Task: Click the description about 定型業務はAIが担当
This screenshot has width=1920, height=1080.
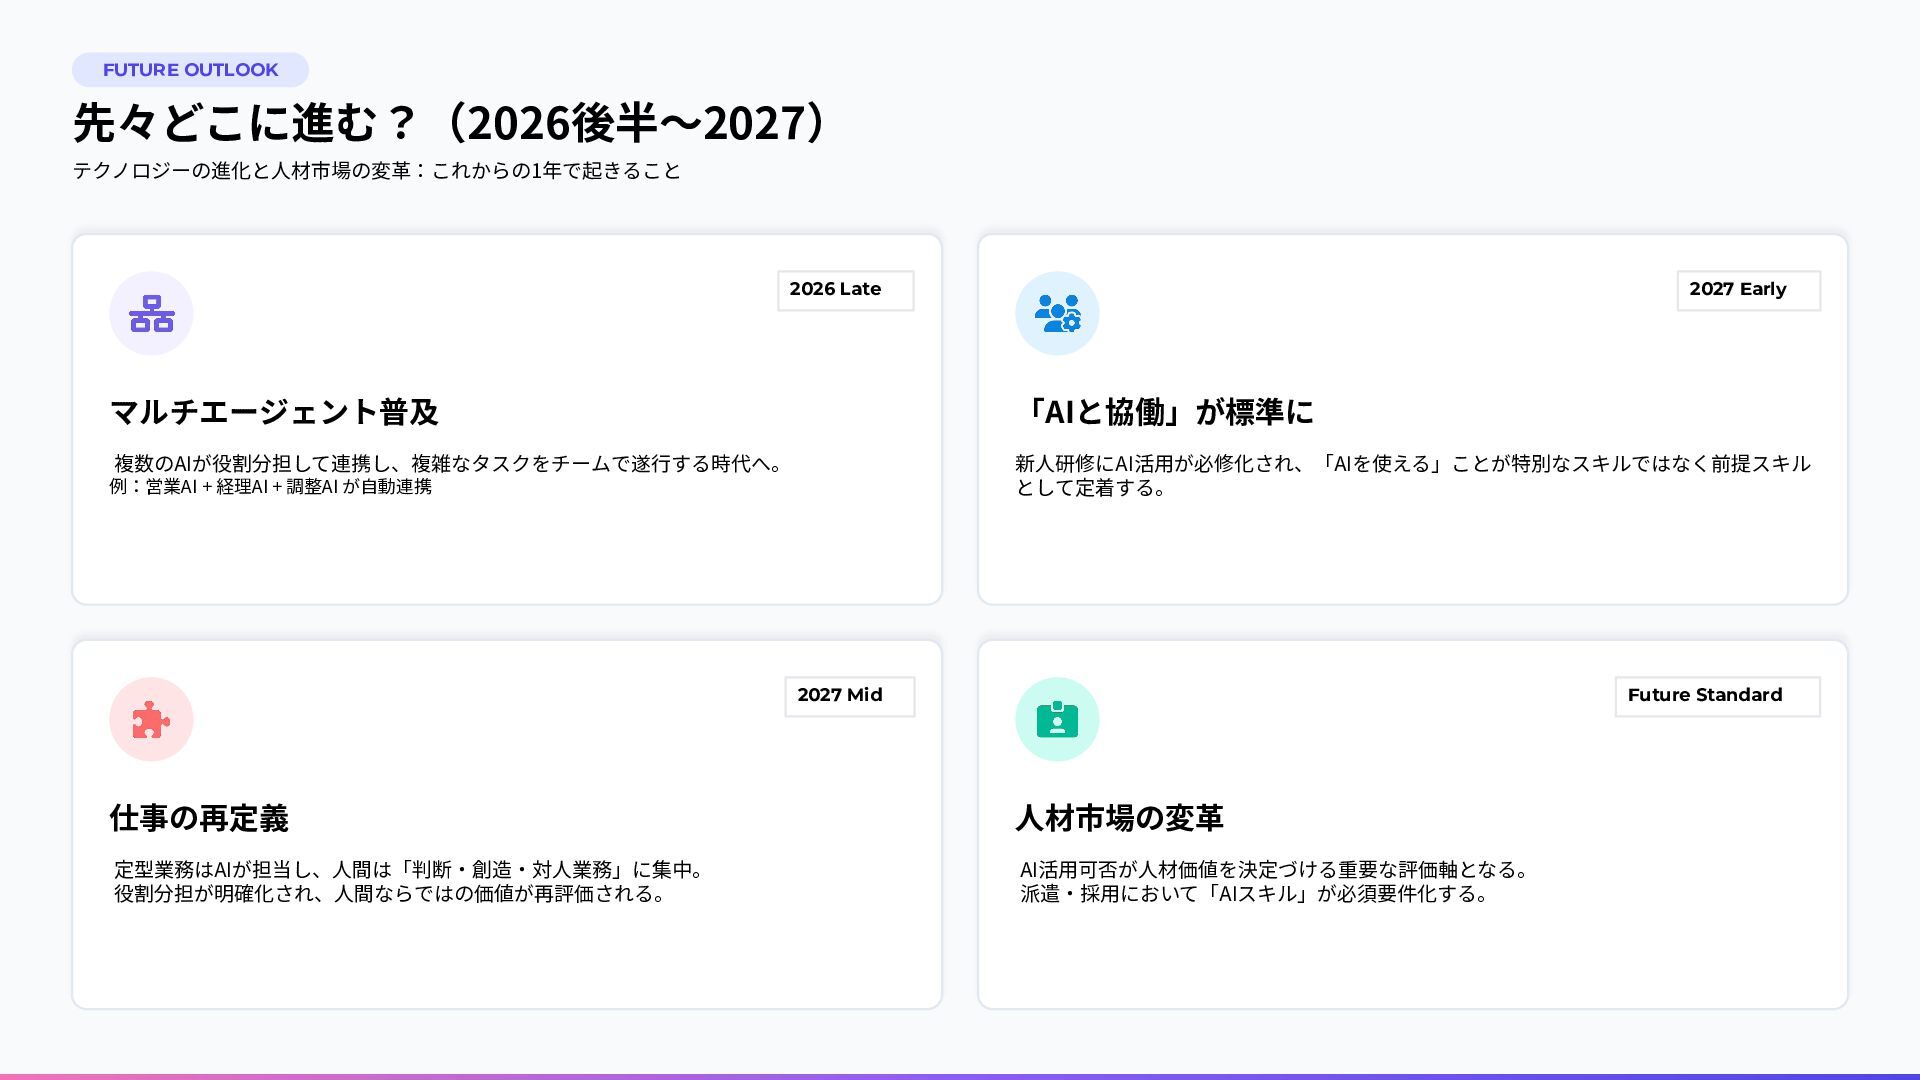Action: pos(410,882)
